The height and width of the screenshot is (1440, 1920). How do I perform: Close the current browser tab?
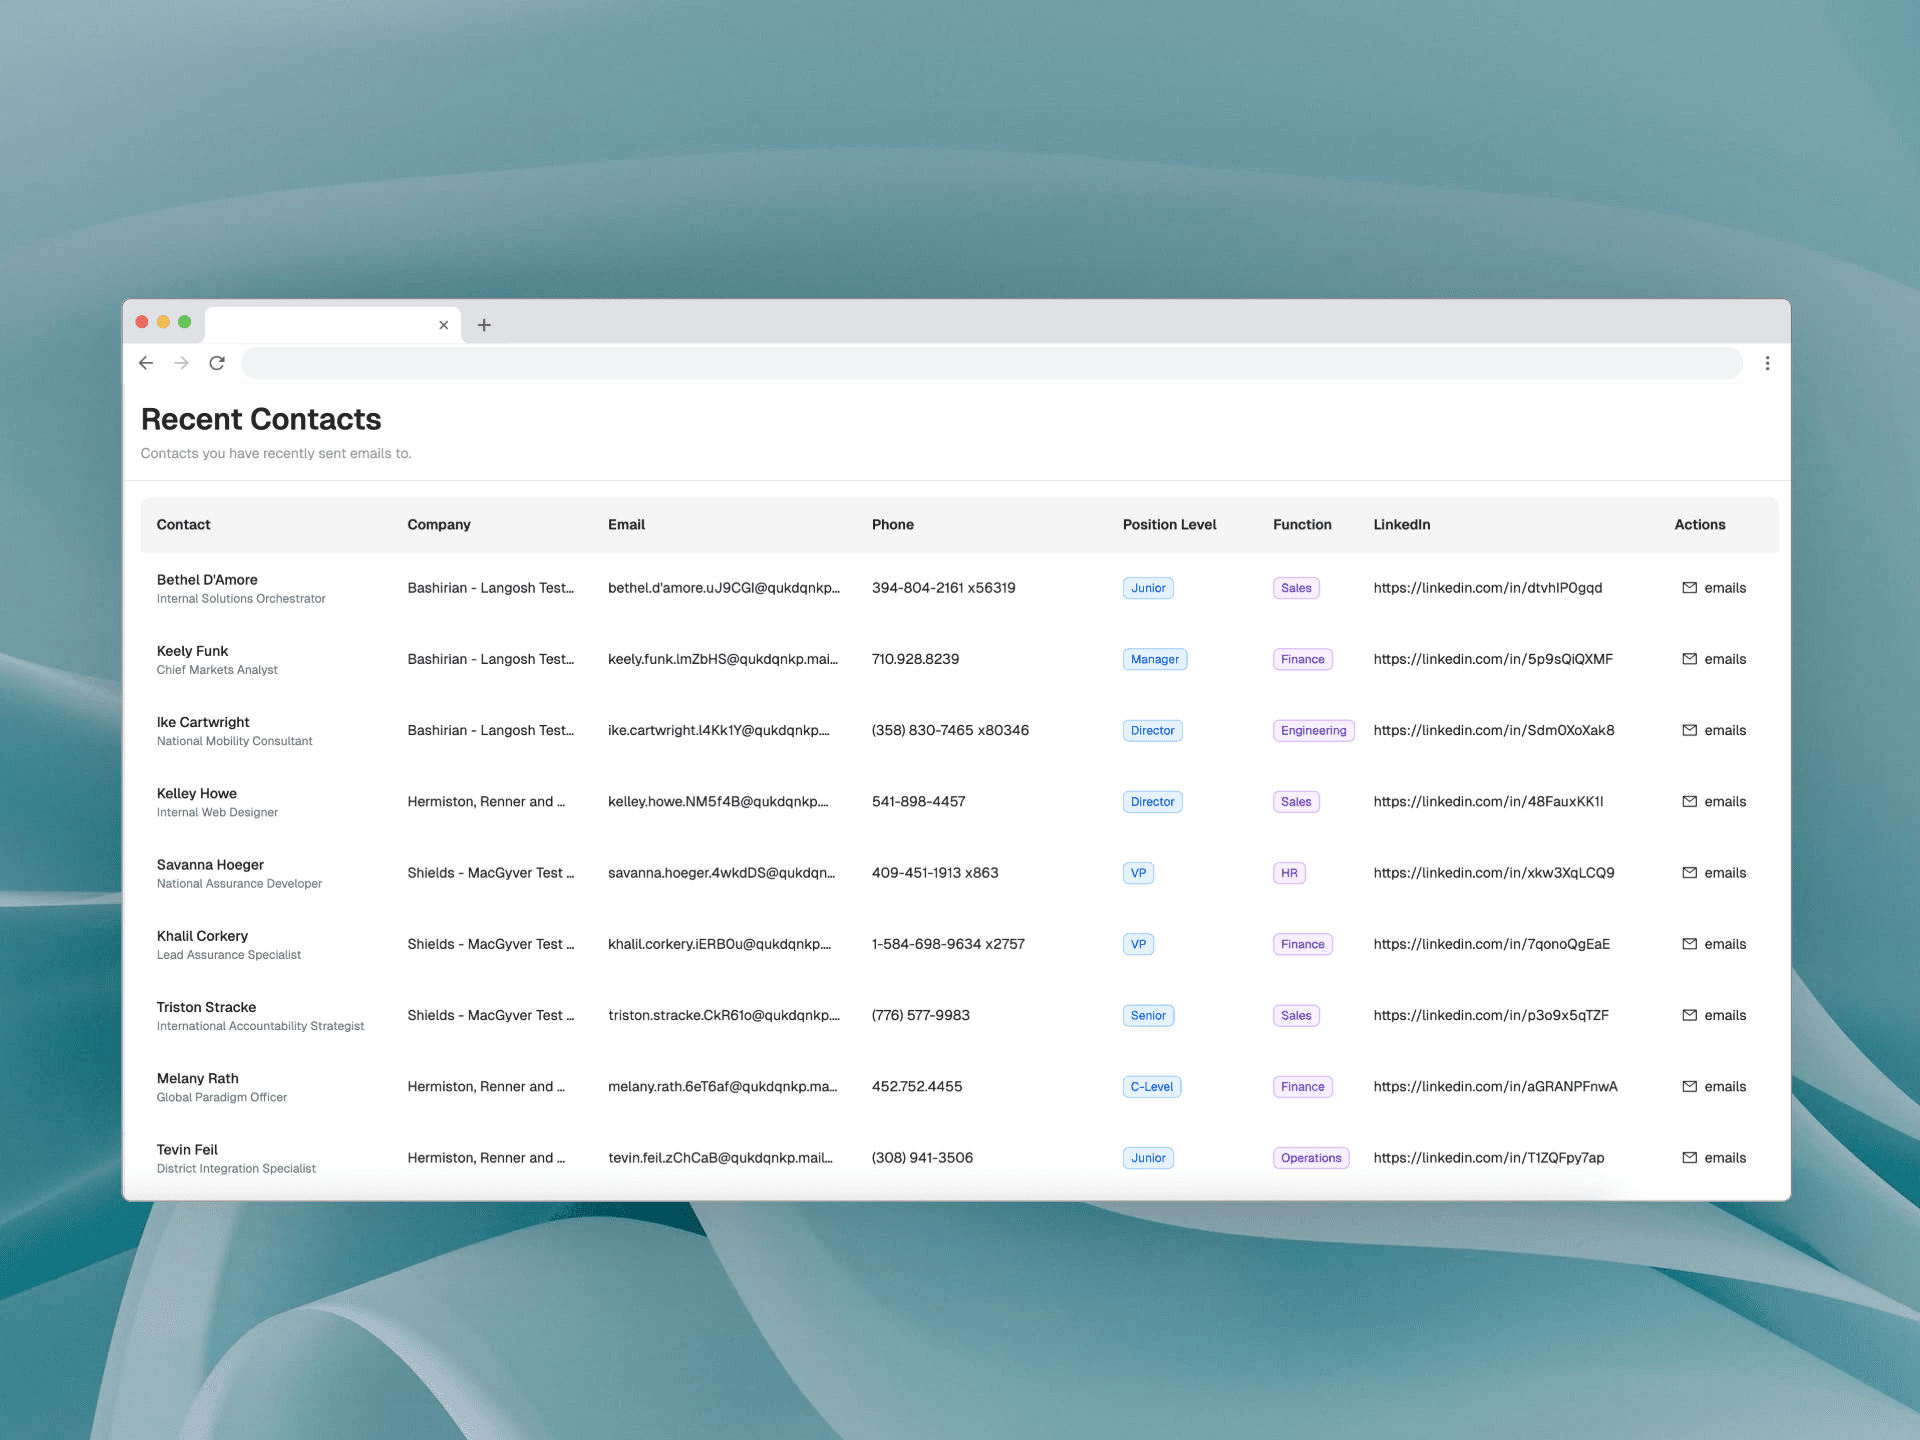pos(443,325)
